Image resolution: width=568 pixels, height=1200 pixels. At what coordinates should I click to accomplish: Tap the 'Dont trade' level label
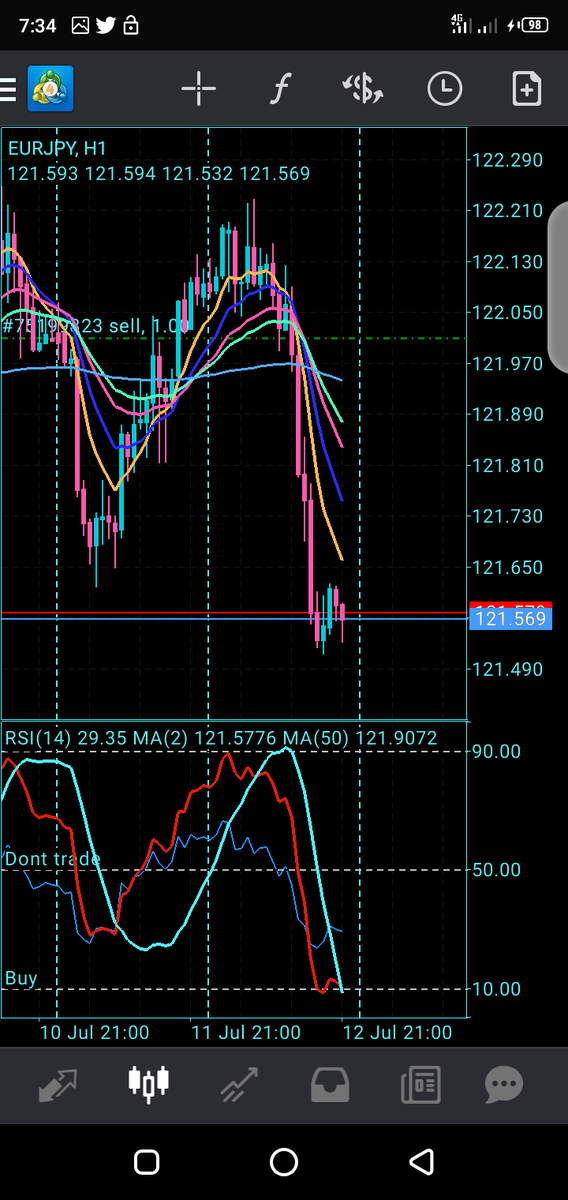coord(52,859)
